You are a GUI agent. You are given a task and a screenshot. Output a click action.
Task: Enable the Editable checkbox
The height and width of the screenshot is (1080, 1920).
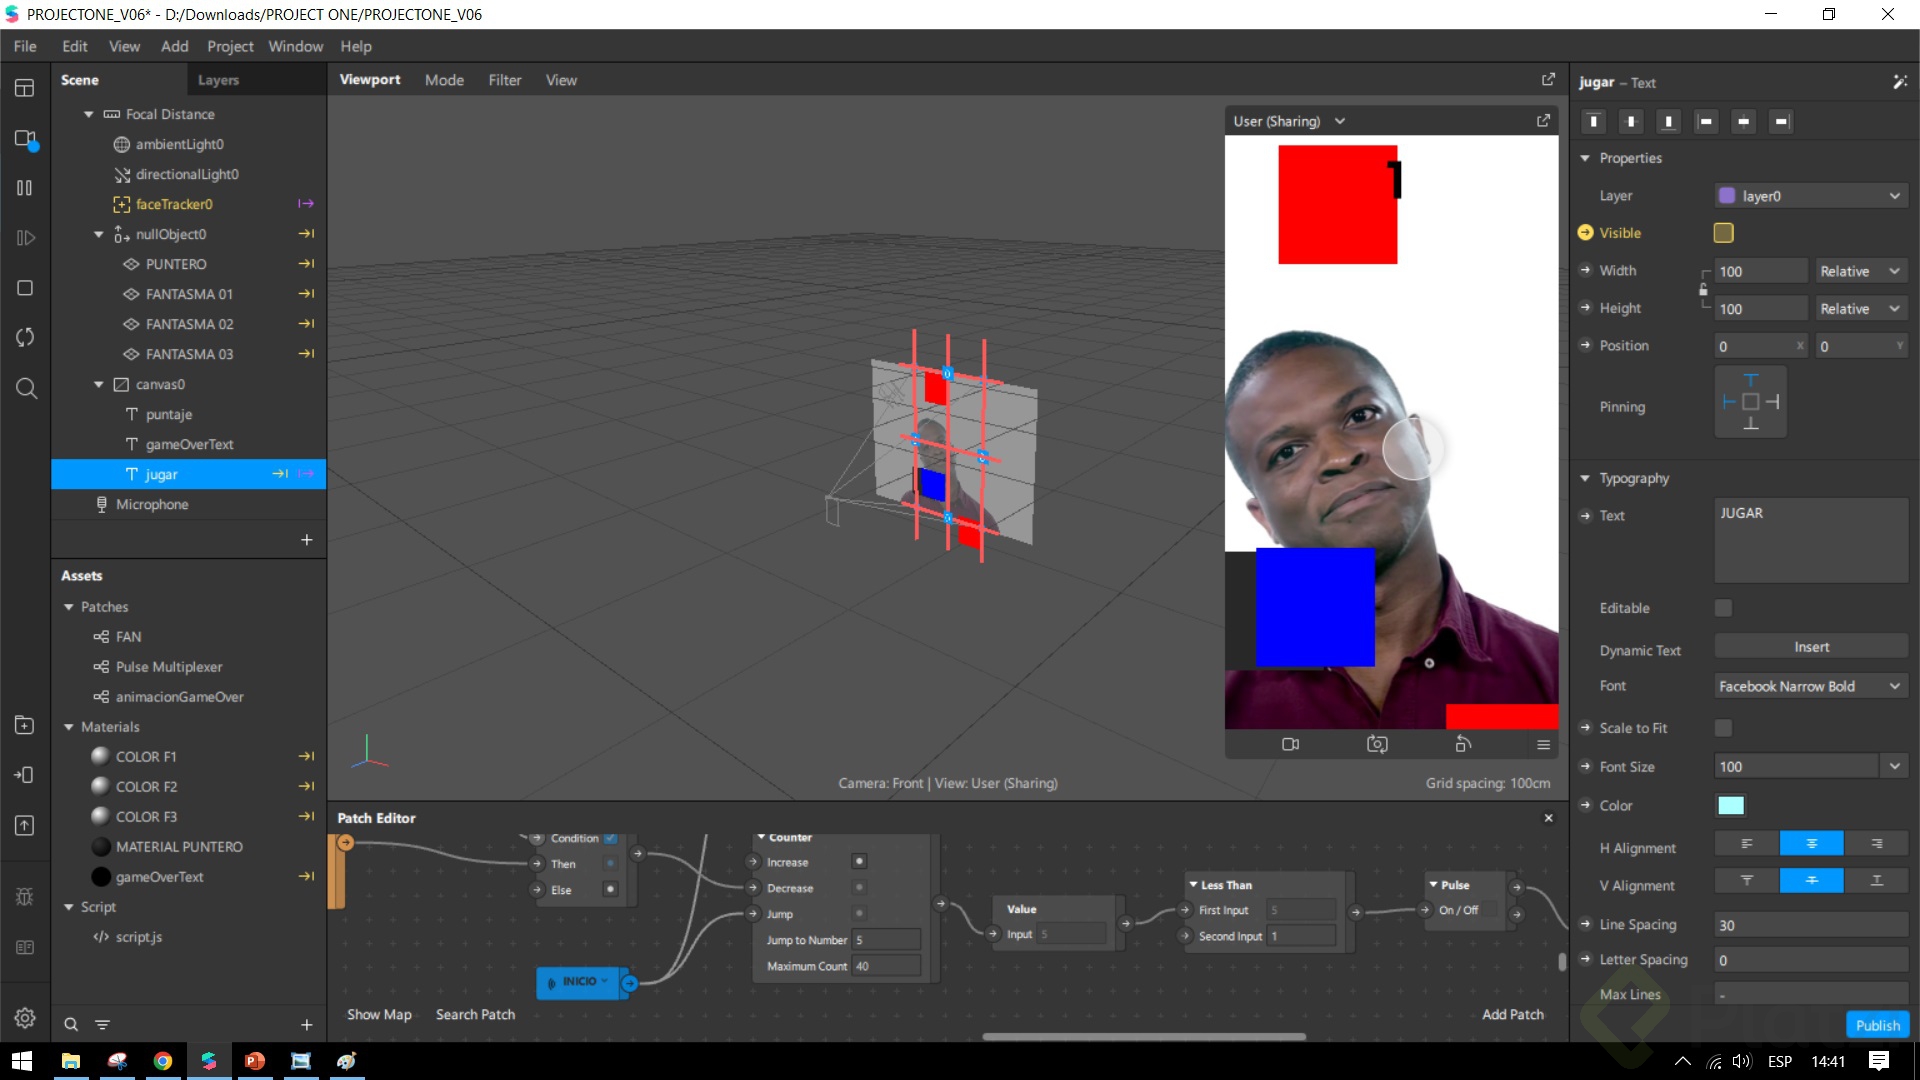(1723, 608)
